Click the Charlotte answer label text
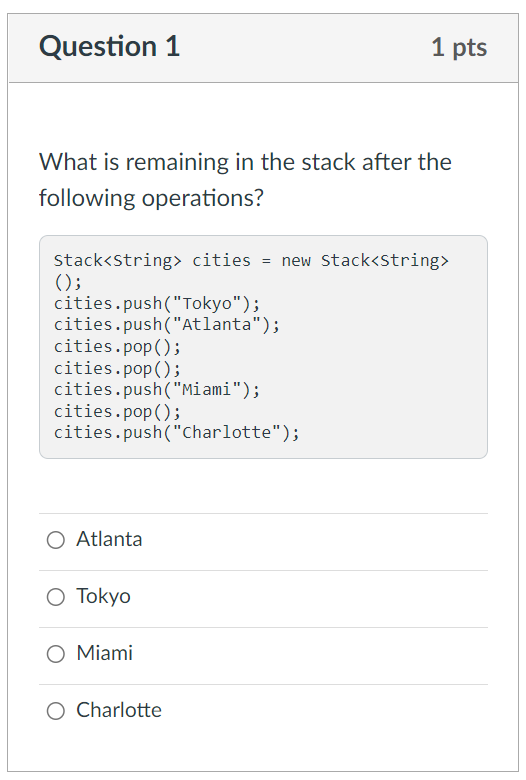This screenshot has height=780, width=526. [119, 710]
